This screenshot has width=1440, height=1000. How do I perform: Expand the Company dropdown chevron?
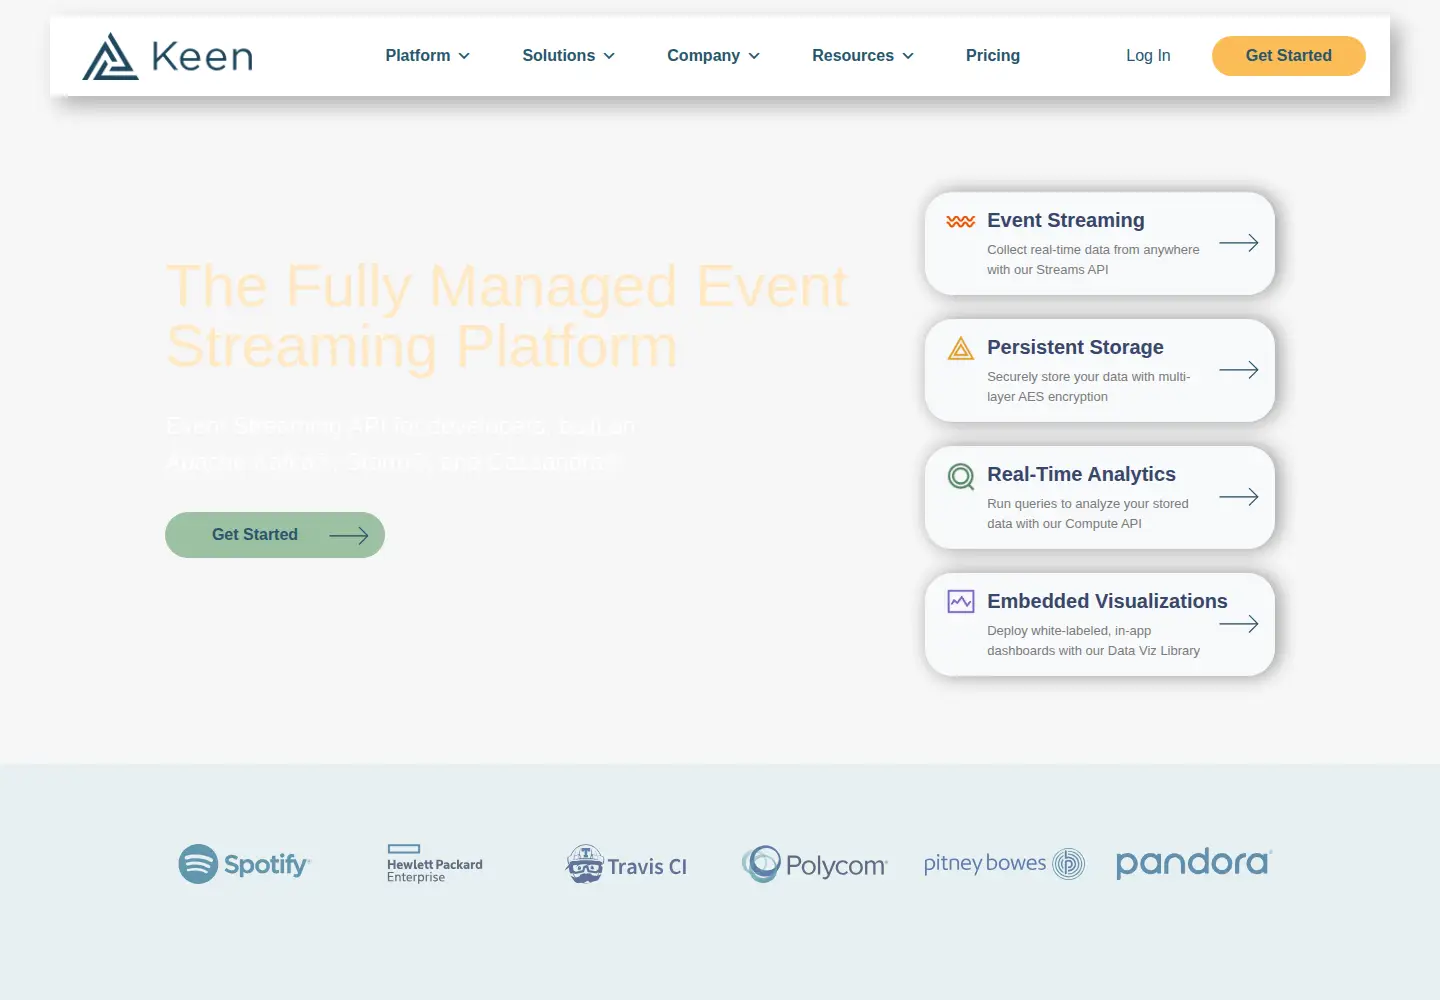click(754, 56)
